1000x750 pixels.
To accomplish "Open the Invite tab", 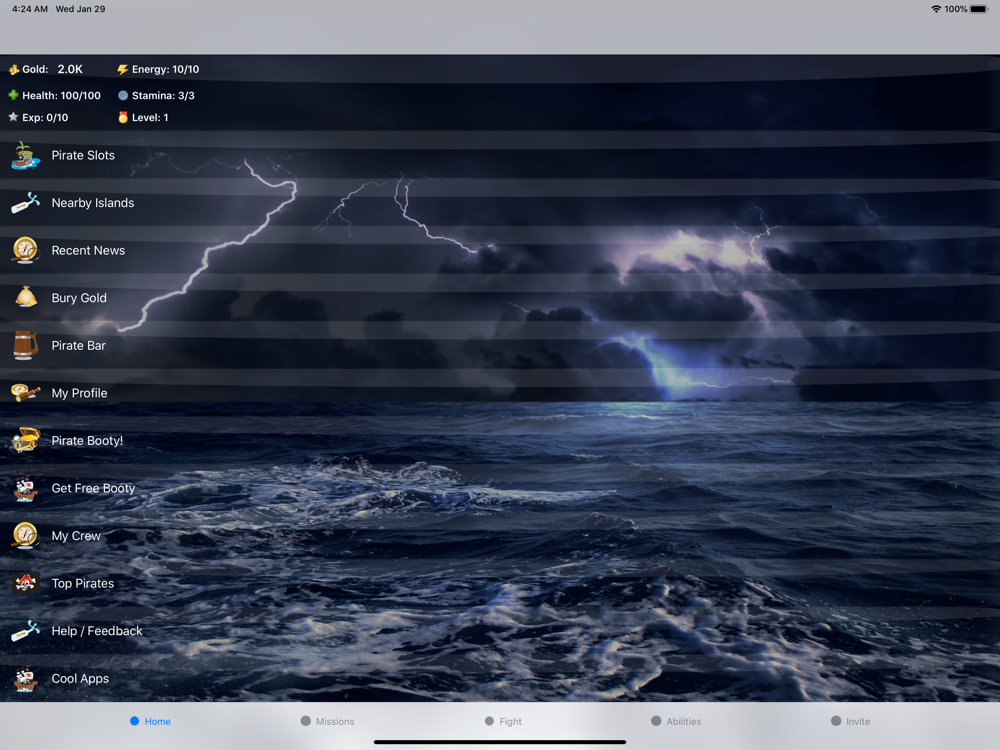I will [850, 721].
